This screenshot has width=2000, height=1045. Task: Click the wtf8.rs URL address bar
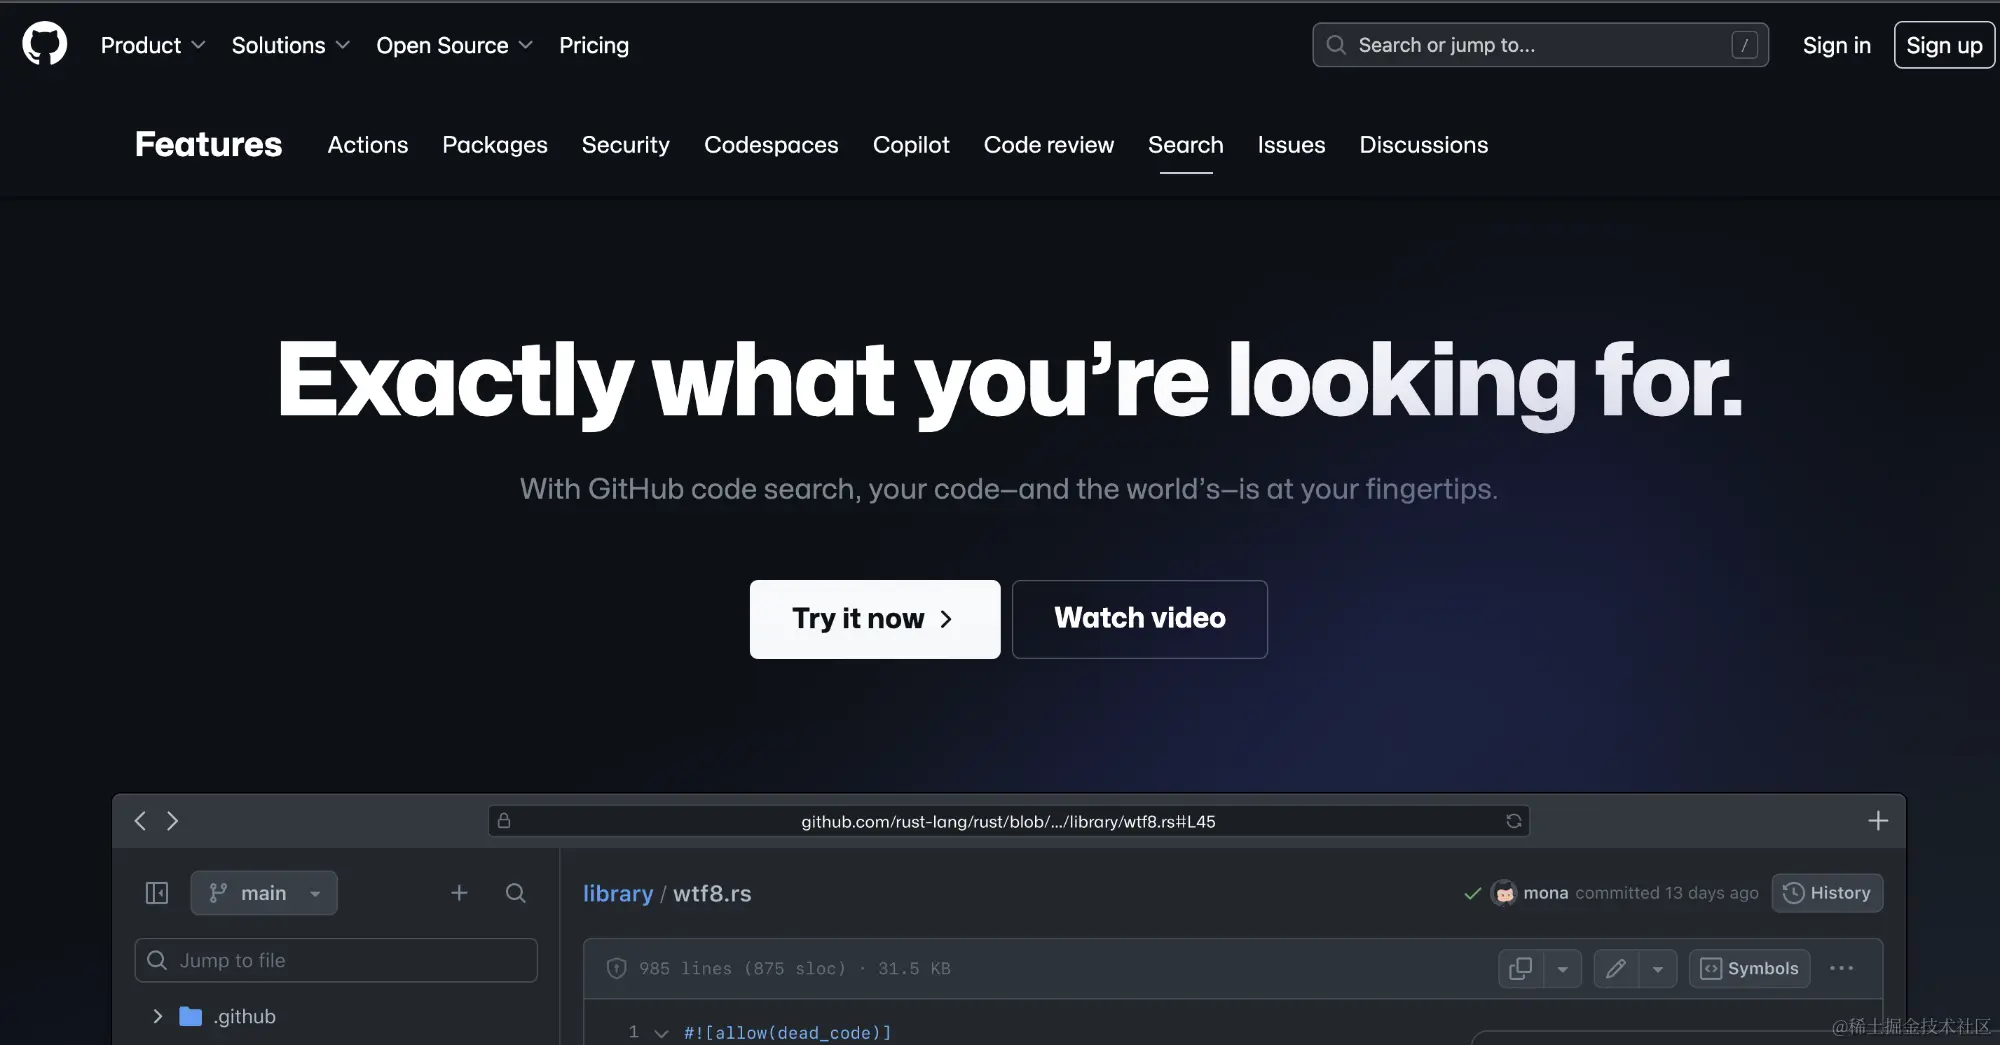point(1008,821)
